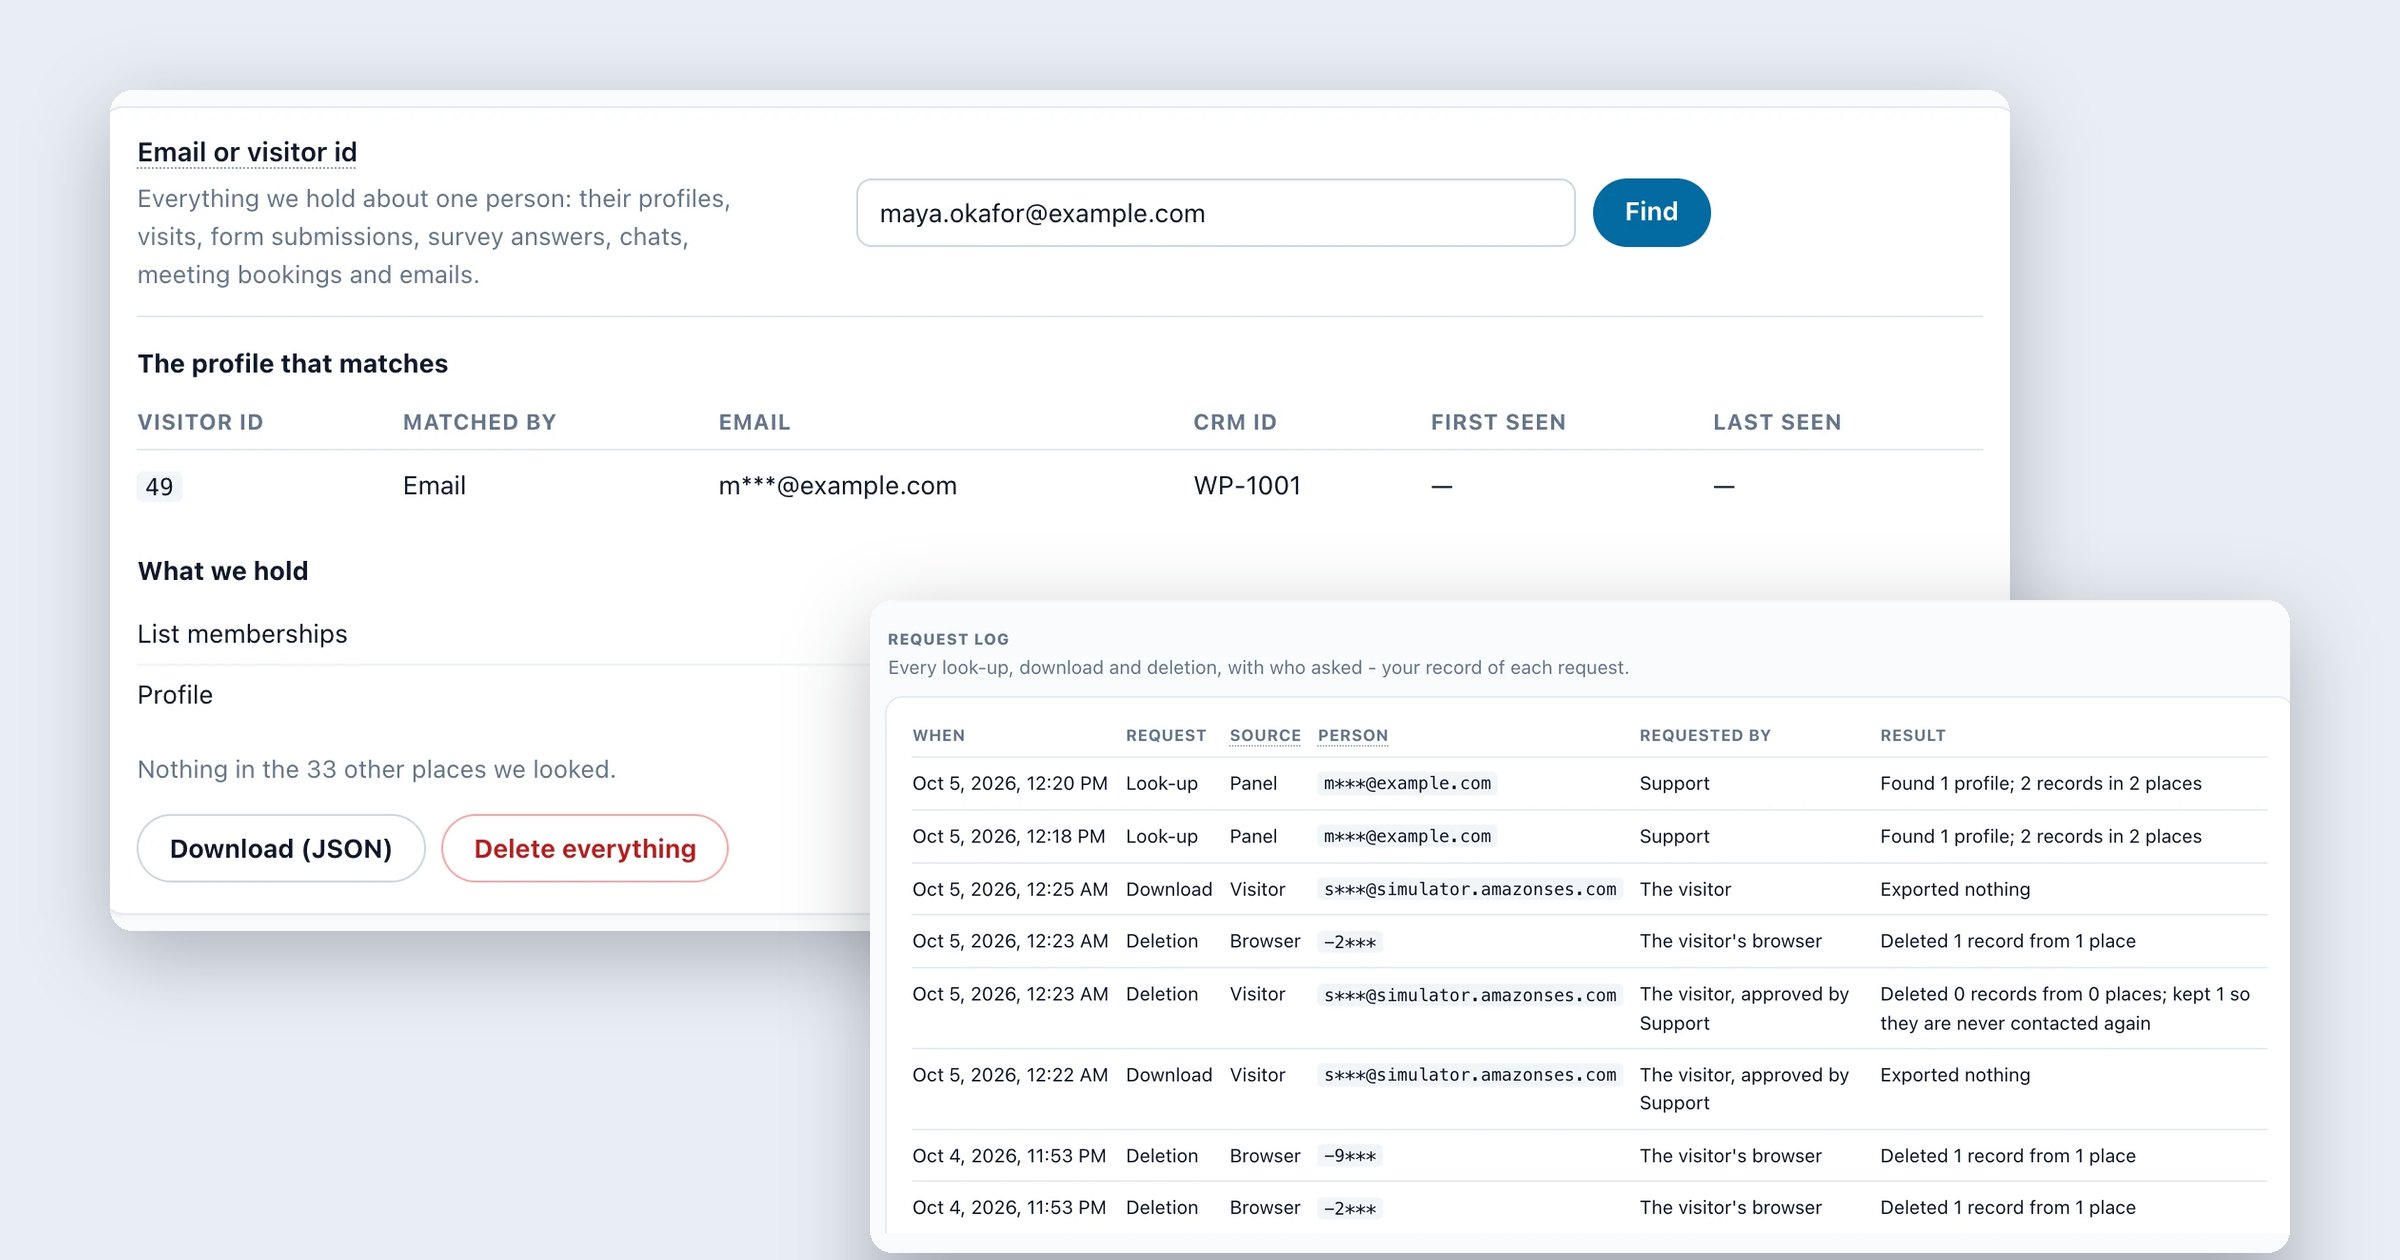Screen dimensions: 2400x1260
Task: Click the REQUESTED BY column header
Action: 1705,735
